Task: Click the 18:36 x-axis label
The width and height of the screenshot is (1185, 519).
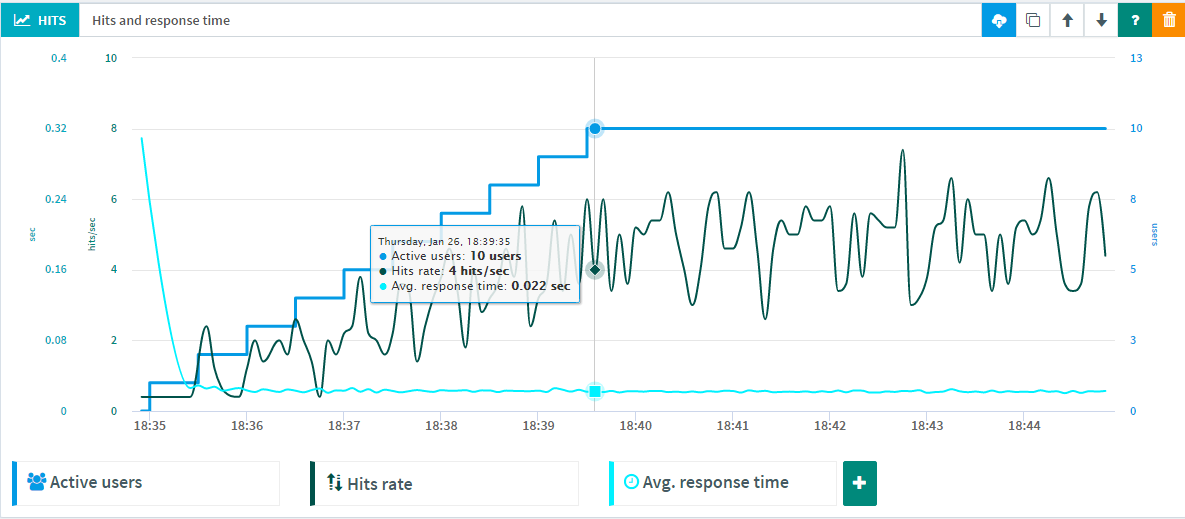Action: point(246,426)
